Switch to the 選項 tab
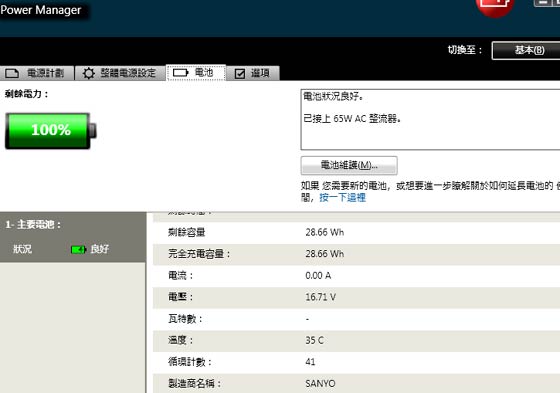560x393 pixels. pos(253,73)
